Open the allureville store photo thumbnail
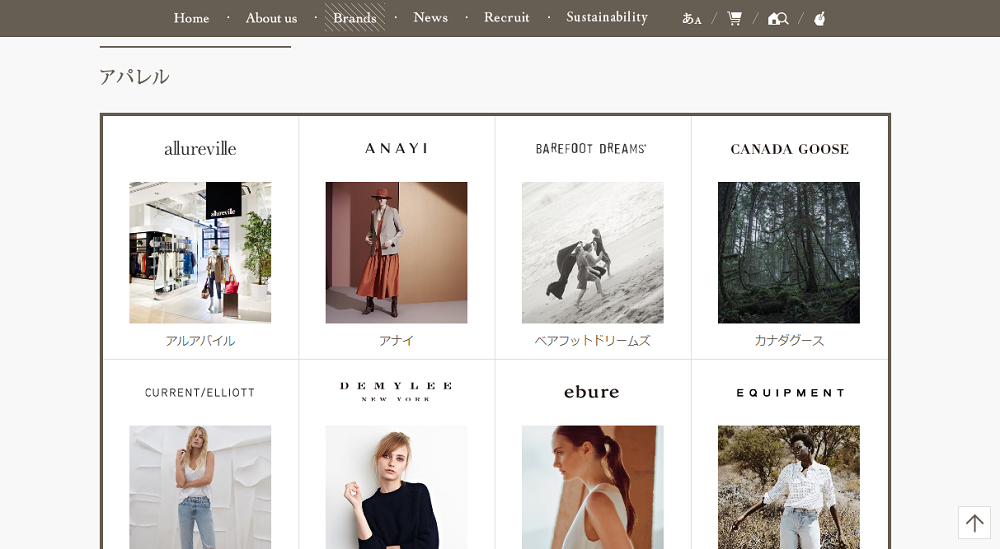Screen dimensions: 1000x549 (200, 253)
